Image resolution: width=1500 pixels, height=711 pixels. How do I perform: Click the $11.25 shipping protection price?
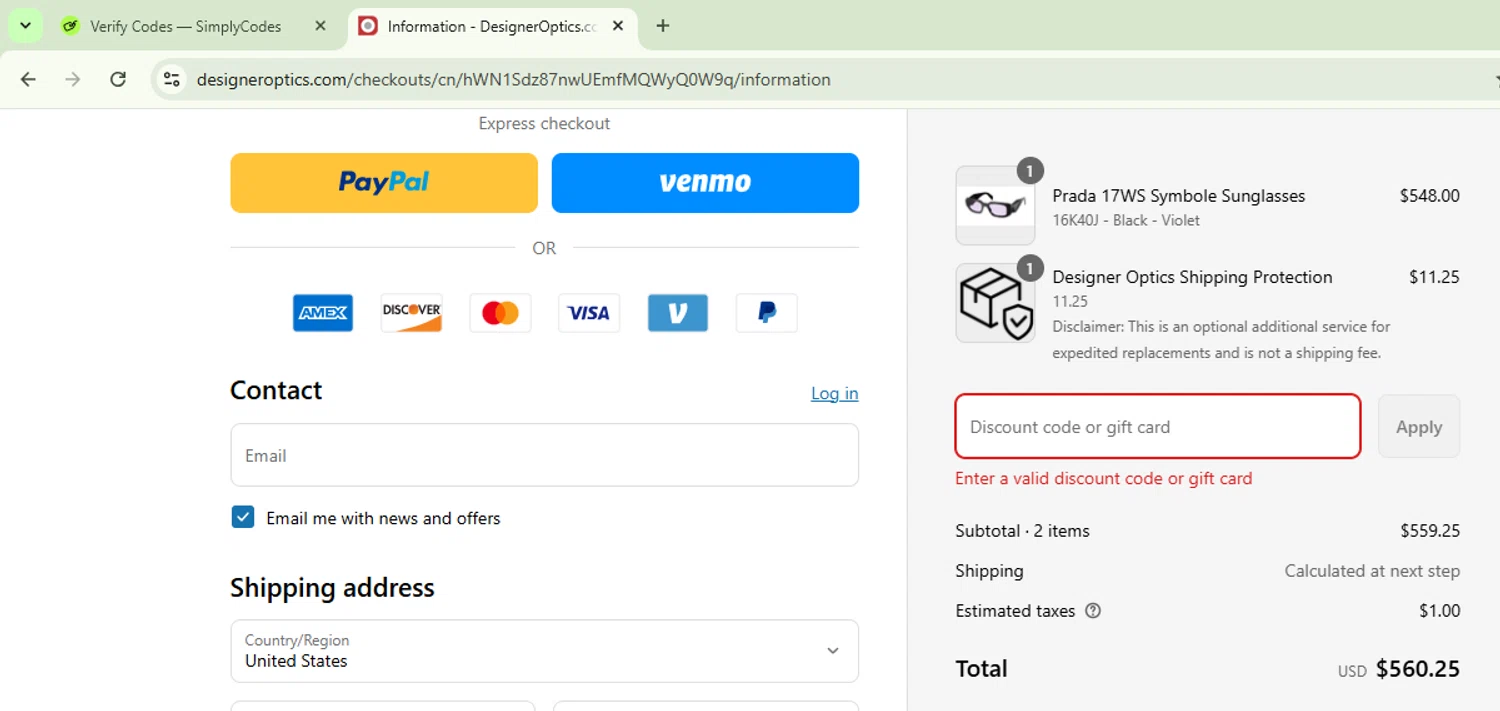pos(1434,277)
